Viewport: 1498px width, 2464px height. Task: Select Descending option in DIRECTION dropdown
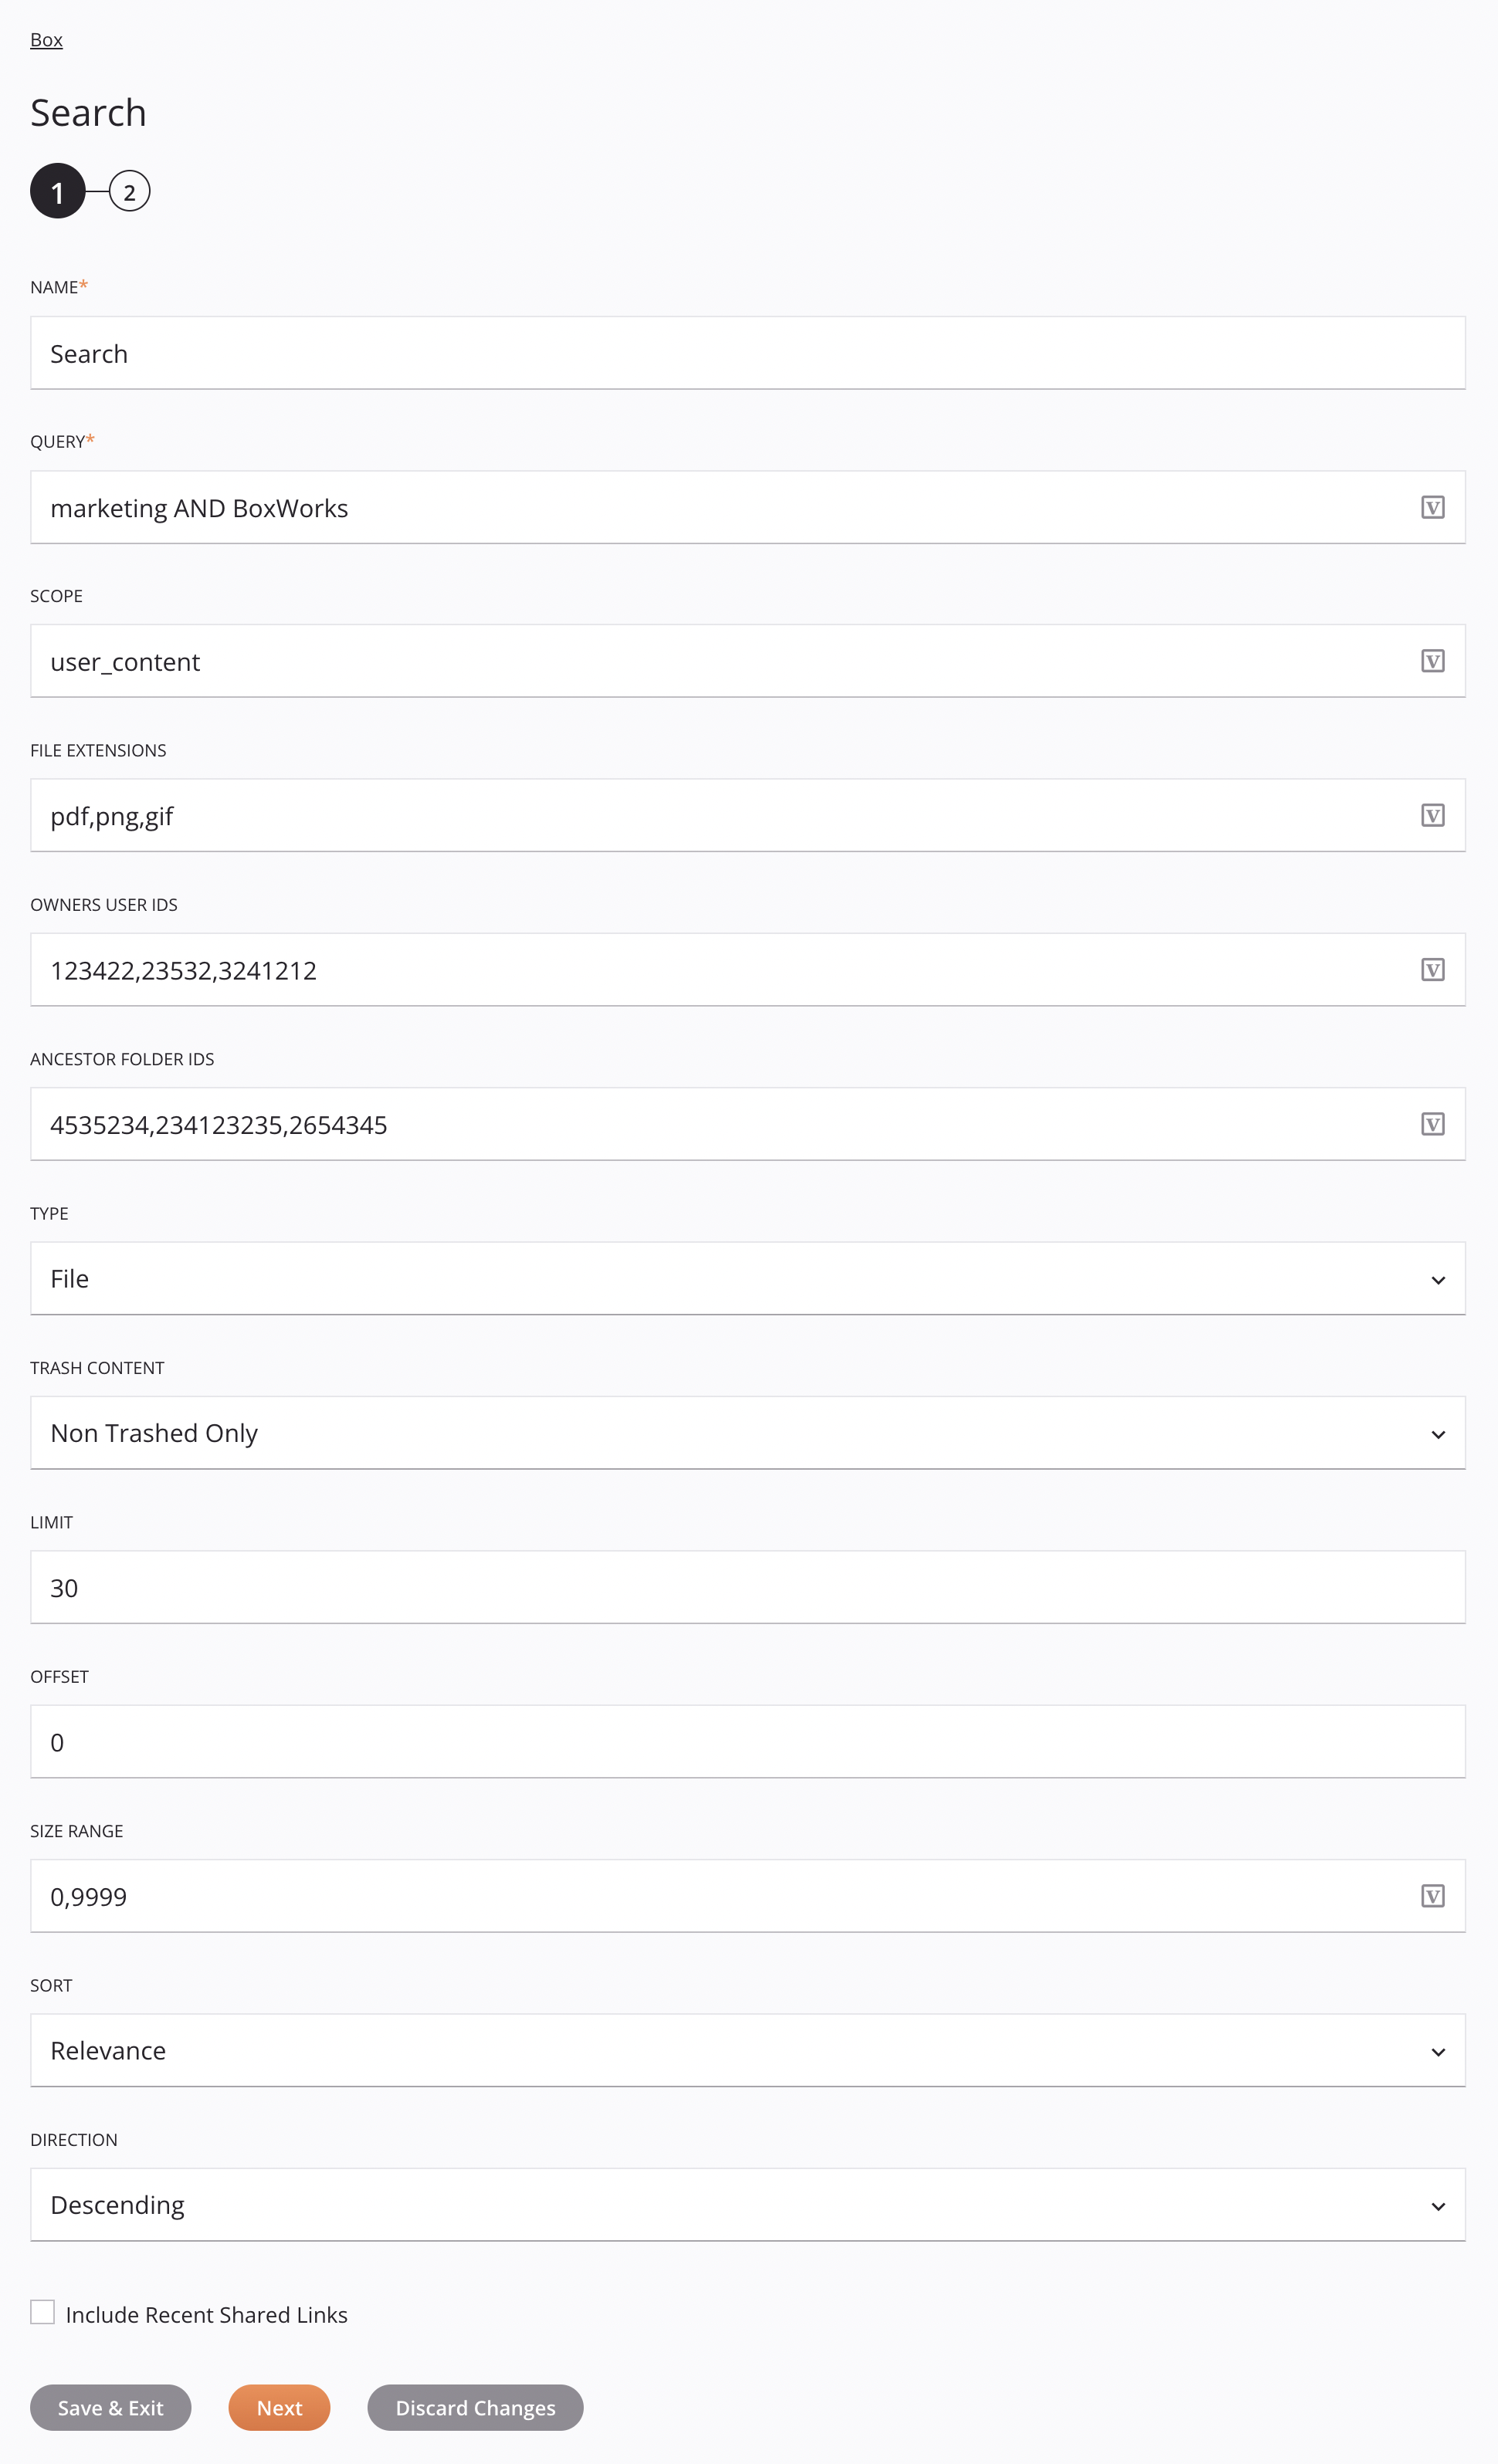pyautogui.click(x=747, y=2204)
